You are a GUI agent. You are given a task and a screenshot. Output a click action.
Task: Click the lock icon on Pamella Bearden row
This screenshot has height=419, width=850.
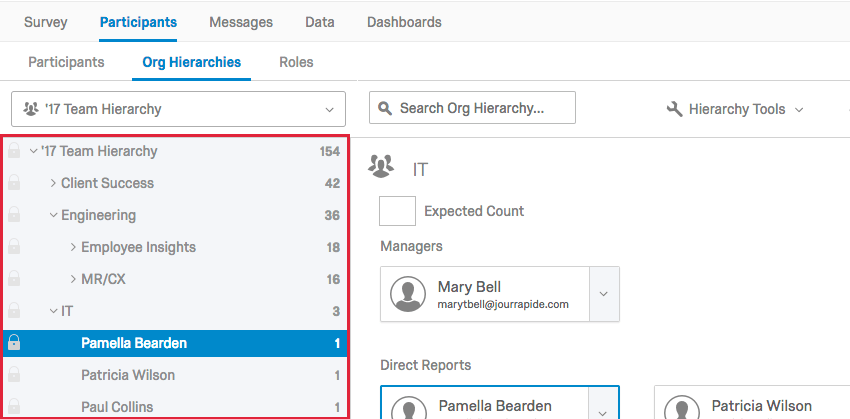point(14,343)
